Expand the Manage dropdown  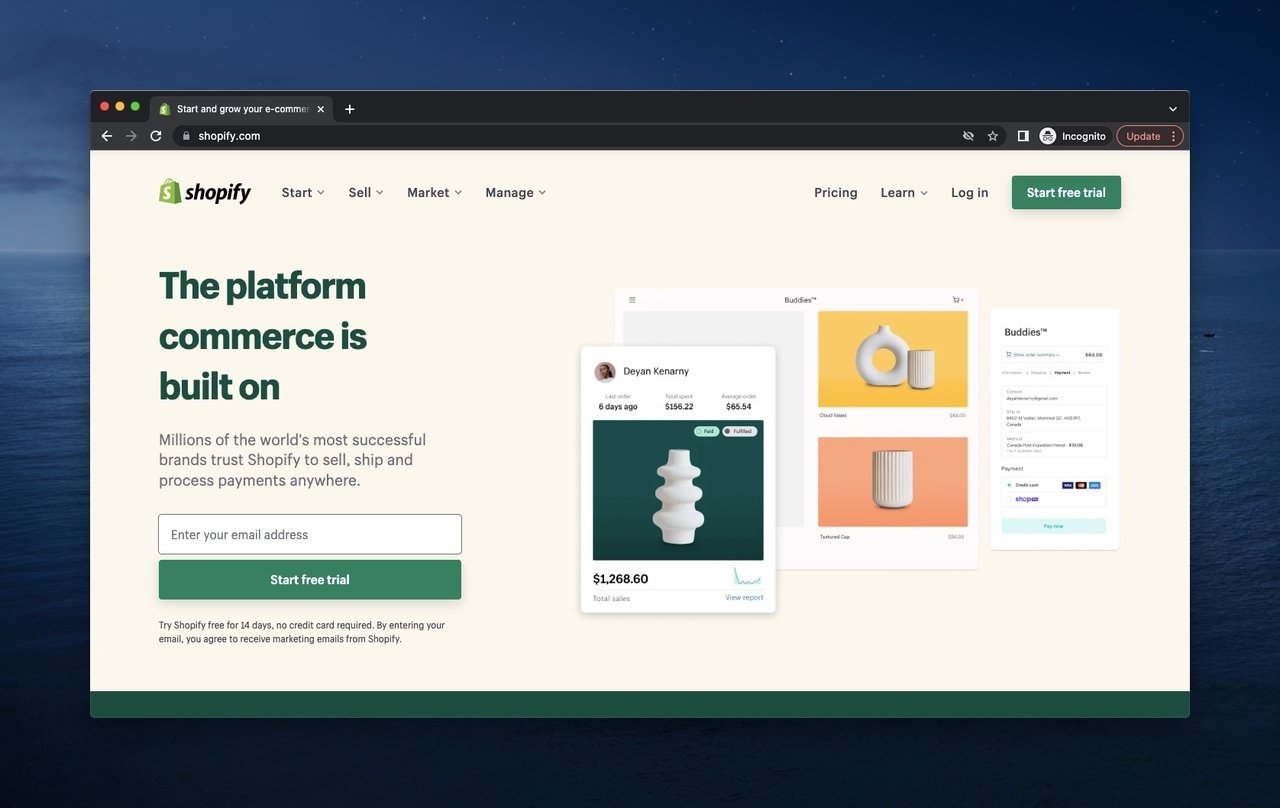tap(516, 193)
